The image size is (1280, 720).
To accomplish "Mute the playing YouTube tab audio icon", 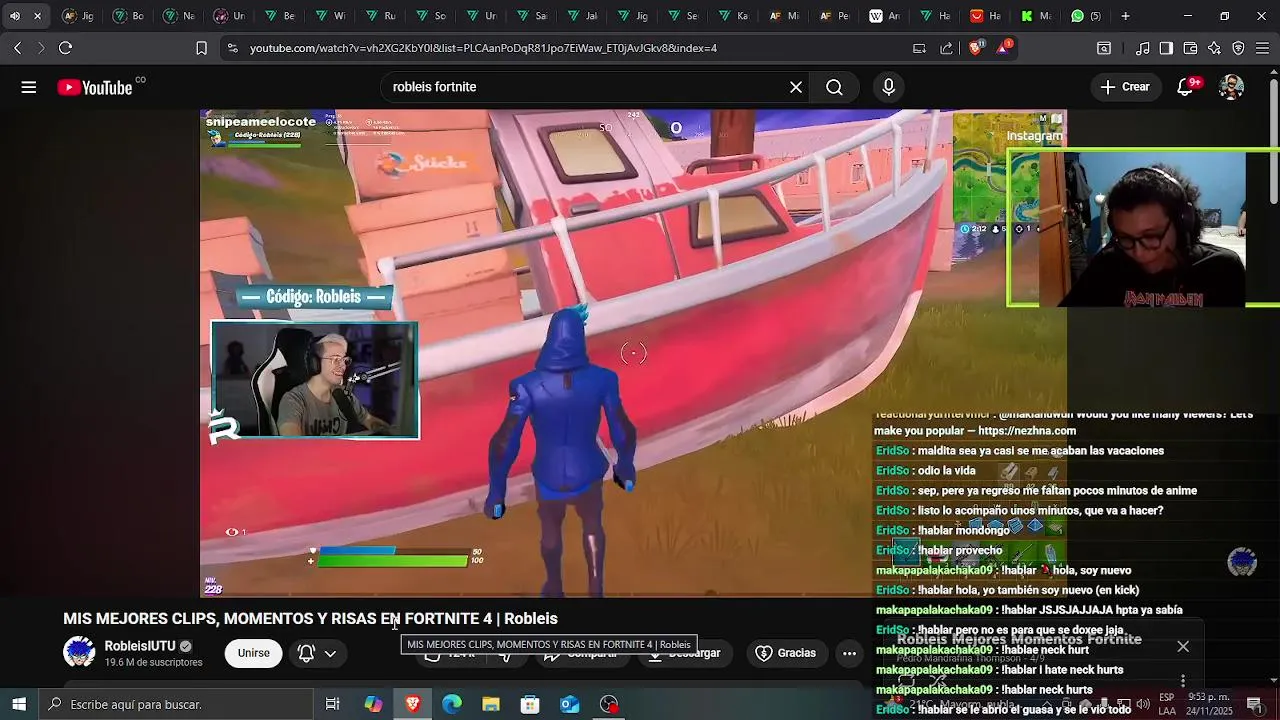I will [x=14, y=16].
